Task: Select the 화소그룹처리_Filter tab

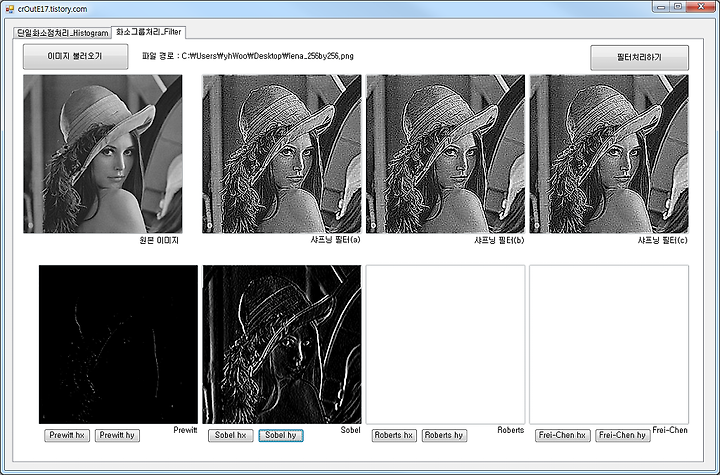Action: (x=148, y=32)
